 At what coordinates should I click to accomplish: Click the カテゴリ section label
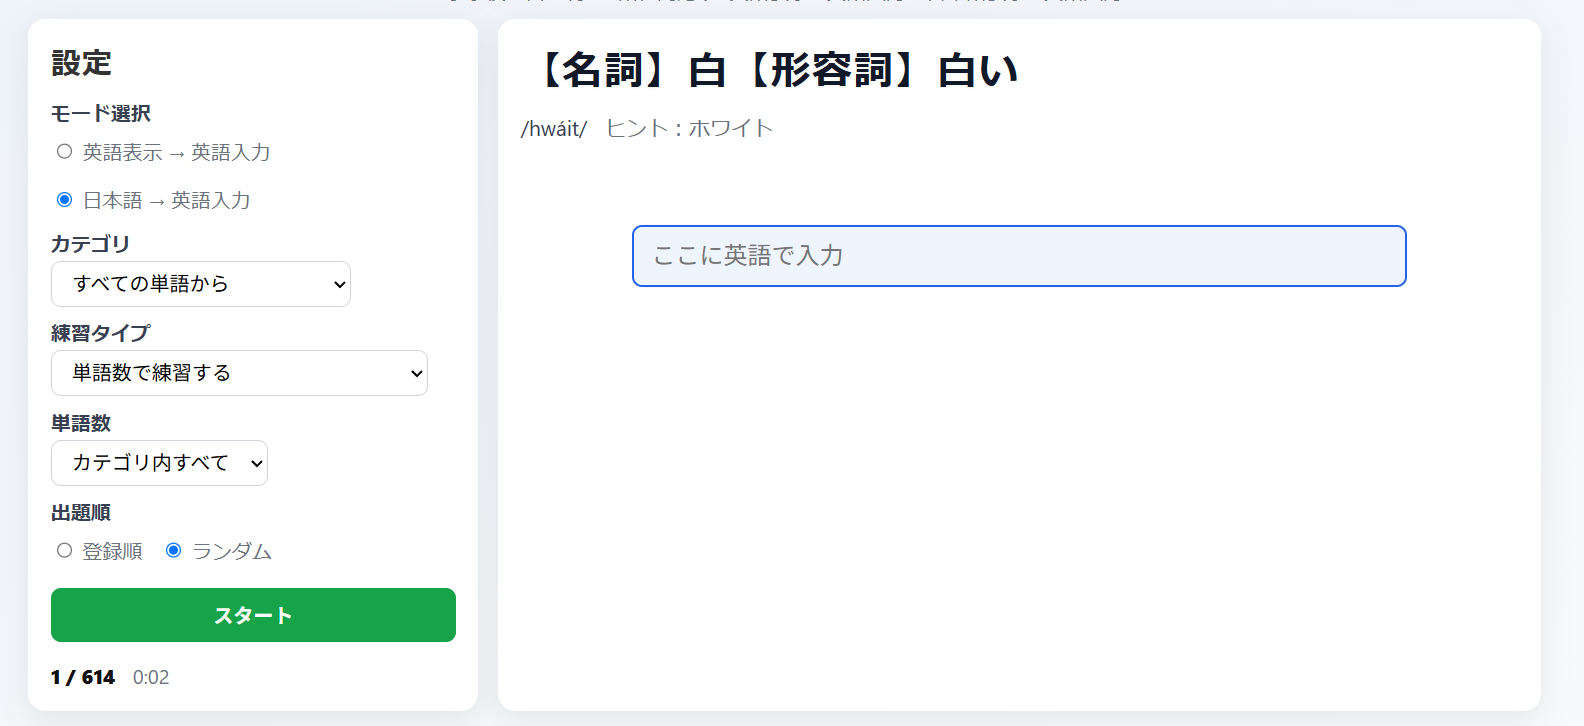[91, 244]
